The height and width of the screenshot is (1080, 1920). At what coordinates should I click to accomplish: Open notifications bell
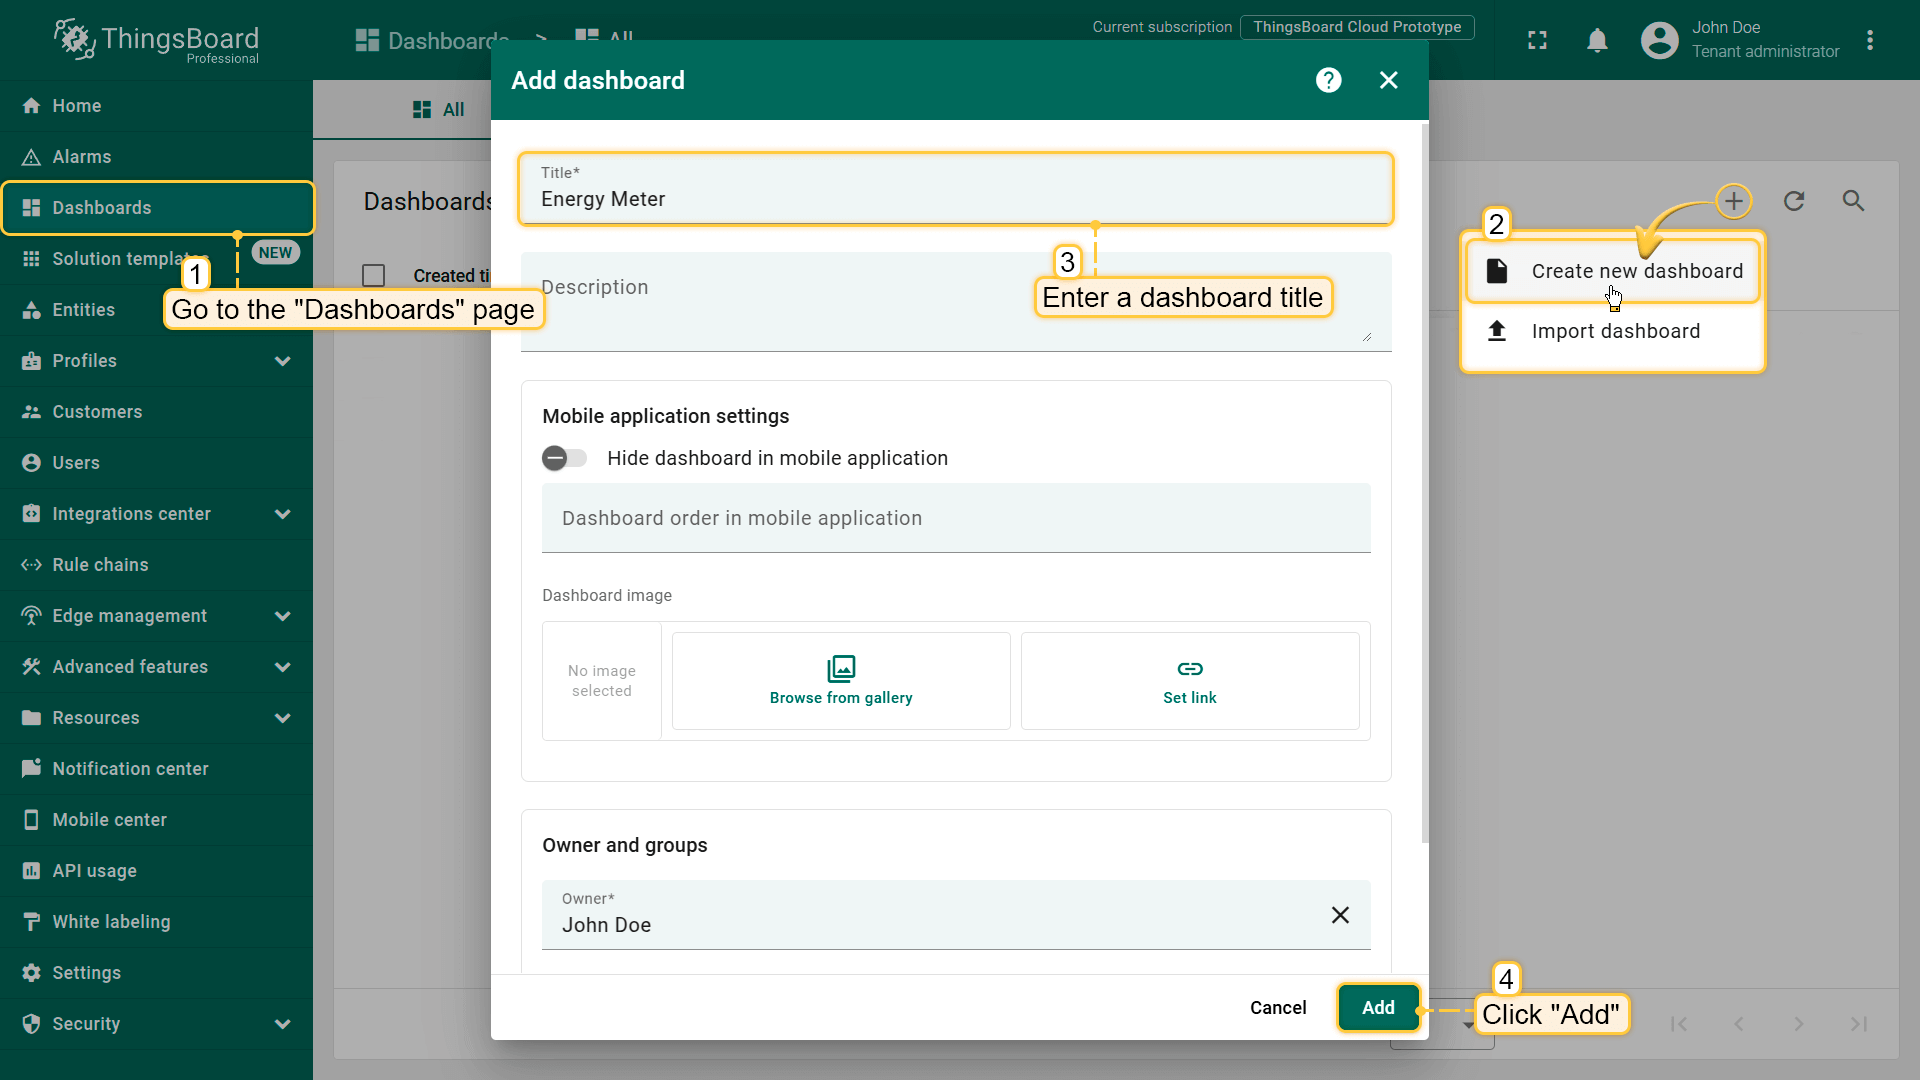pyautogui.click(x=1598, y=40)
